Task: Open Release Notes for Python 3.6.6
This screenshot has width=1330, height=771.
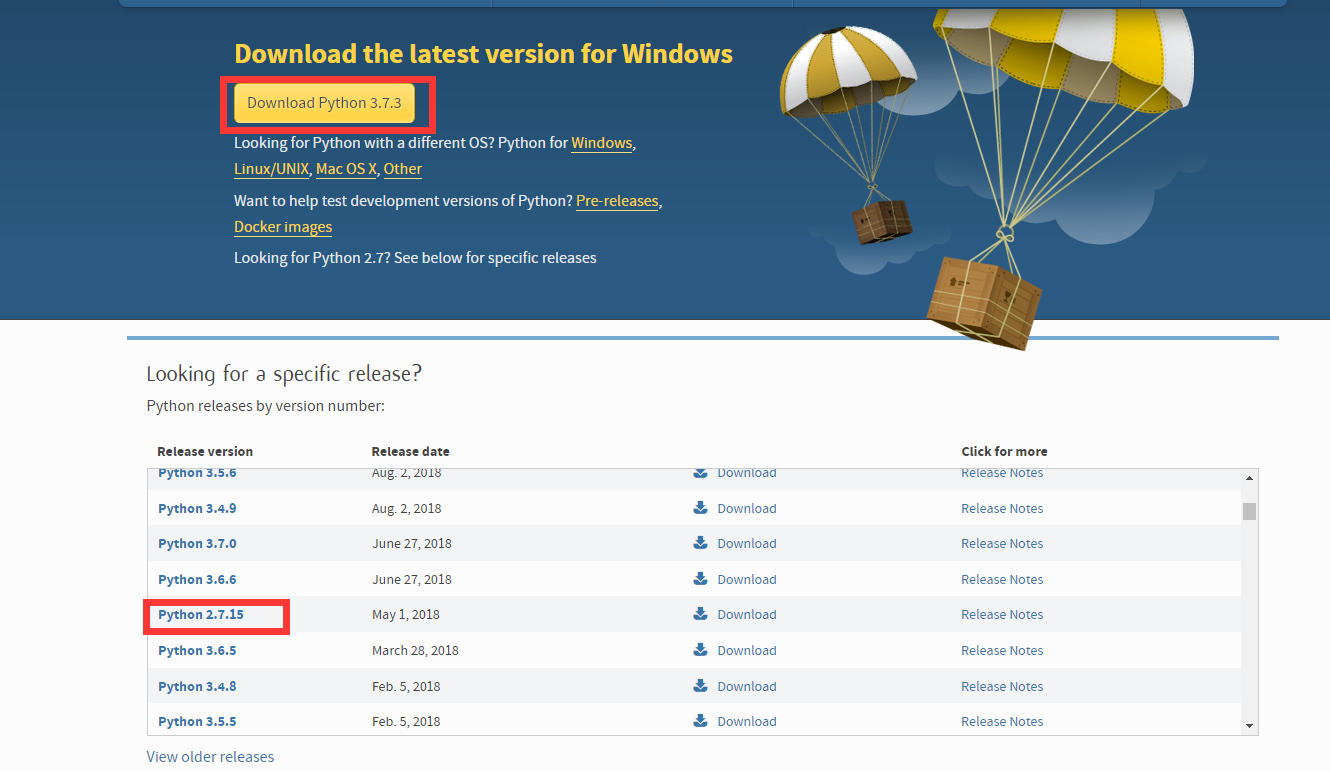Action: tap(1002, 579)
